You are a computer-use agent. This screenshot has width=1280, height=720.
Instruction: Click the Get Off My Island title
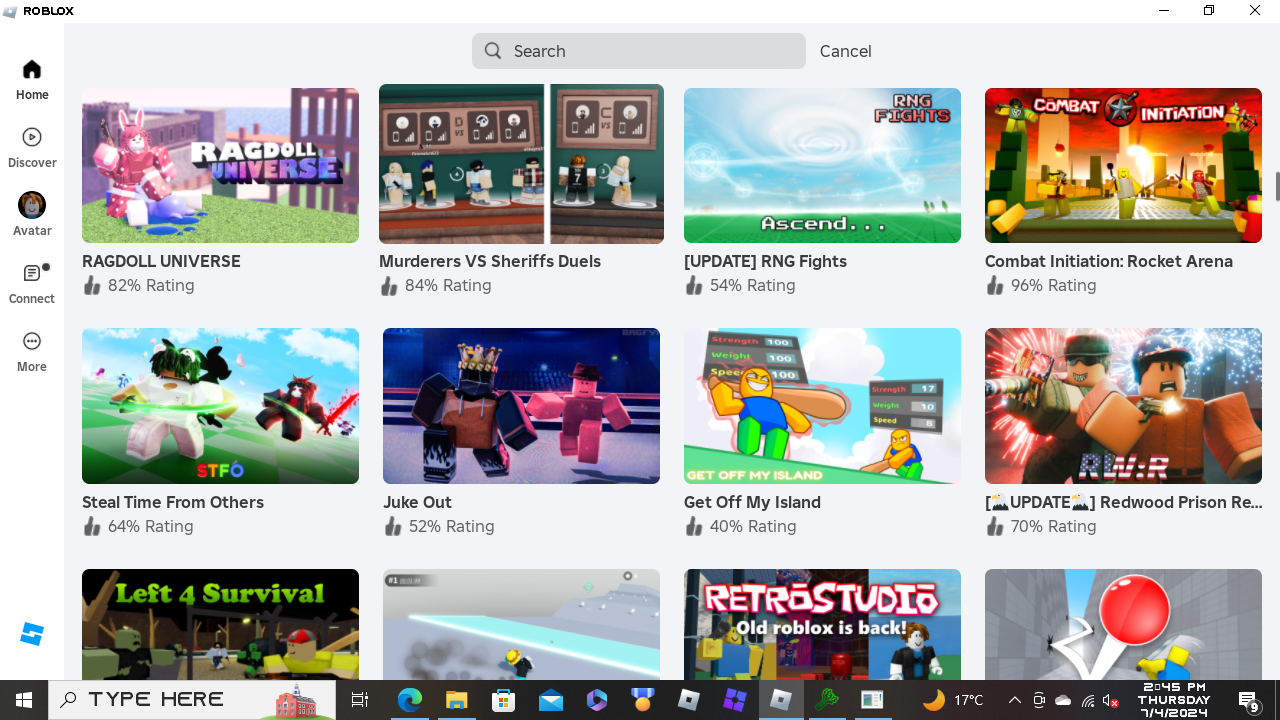(752, 502)
